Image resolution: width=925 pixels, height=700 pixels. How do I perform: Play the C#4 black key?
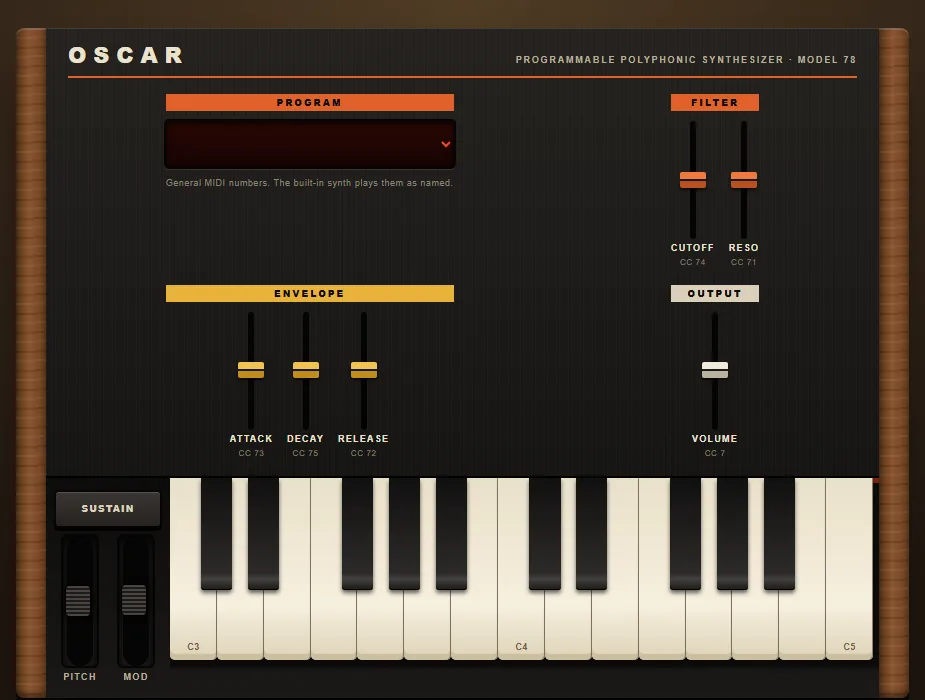pos(544,533)
